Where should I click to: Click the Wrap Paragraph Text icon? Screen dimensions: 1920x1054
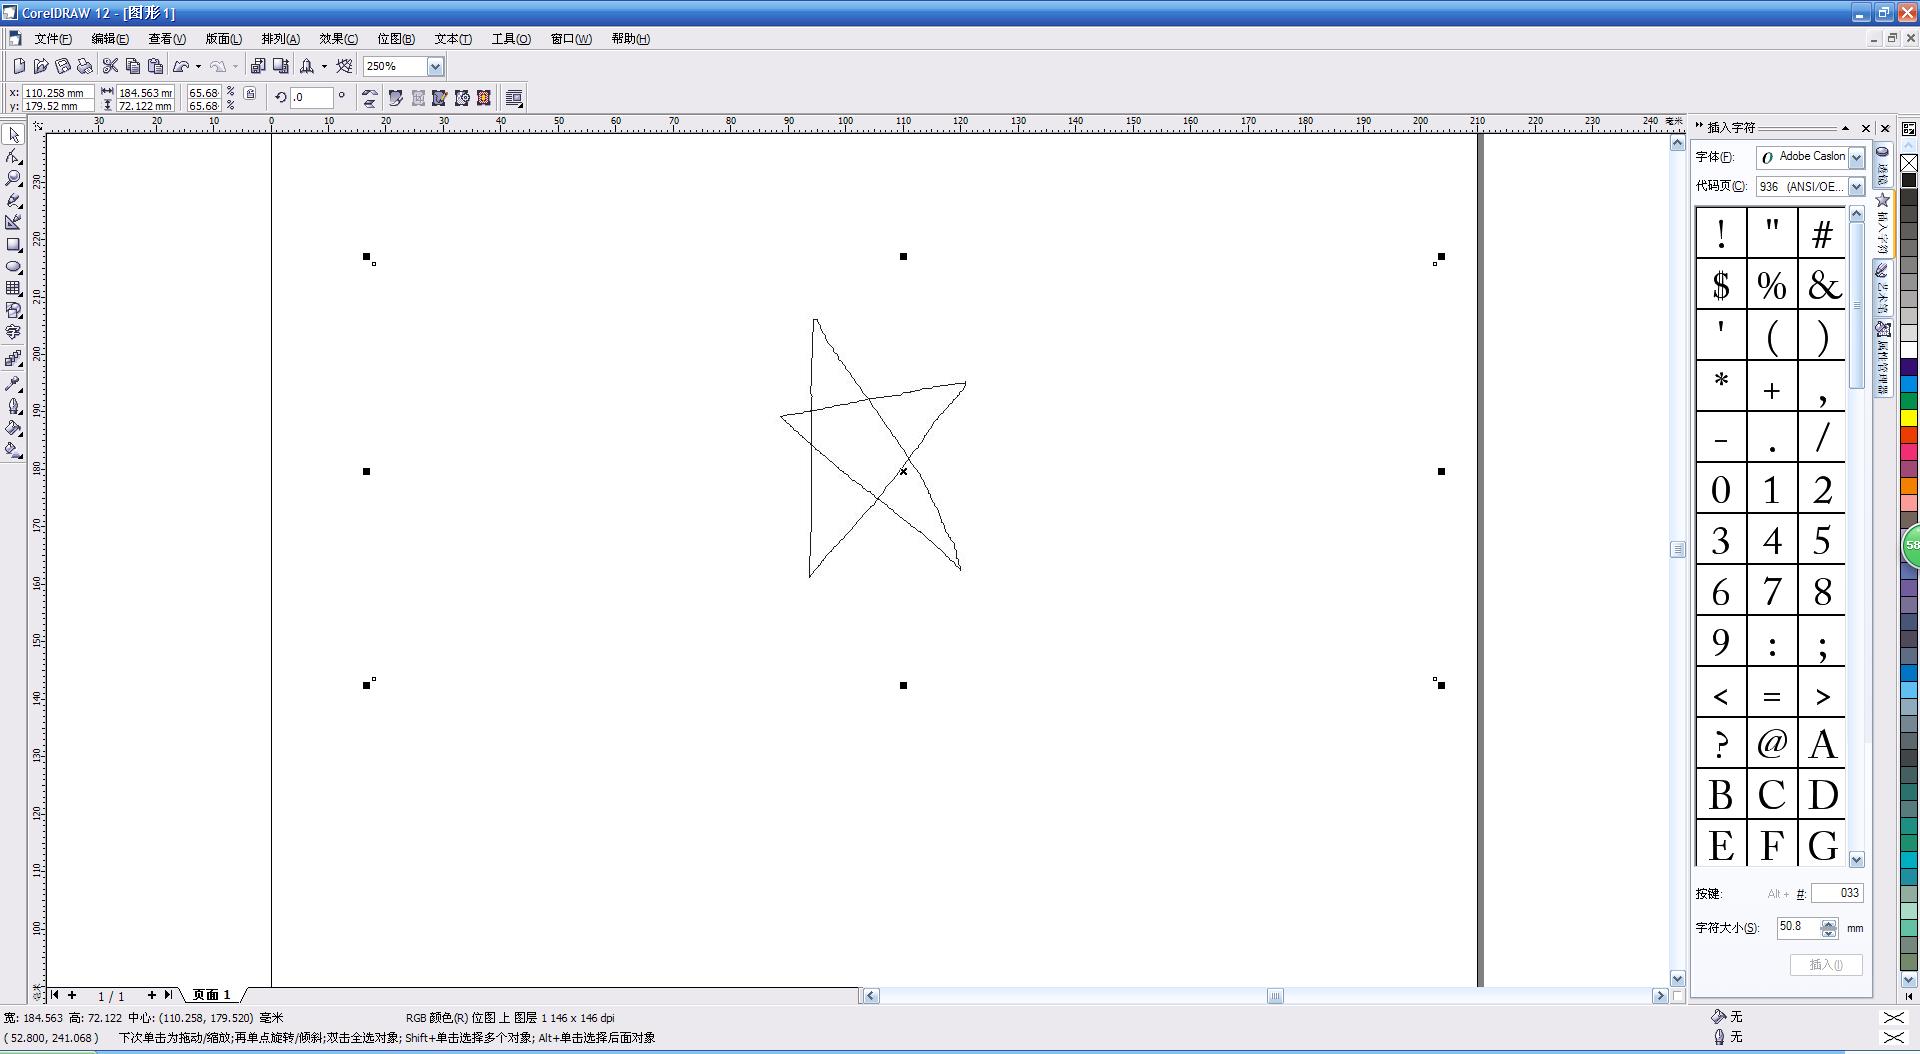[x=514, y=98]
